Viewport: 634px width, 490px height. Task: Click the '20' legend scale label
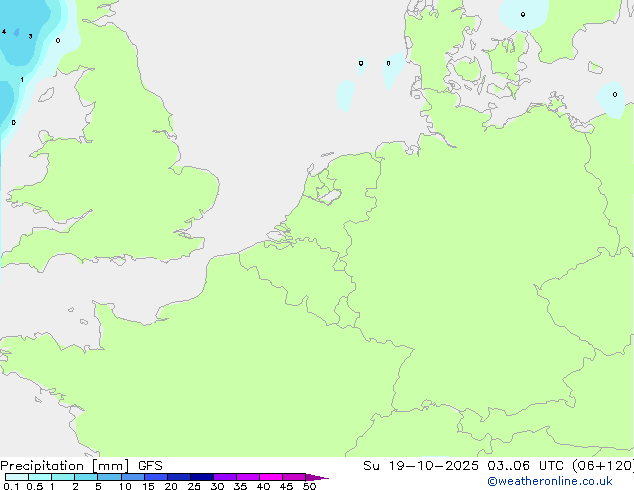click(171, 486)
